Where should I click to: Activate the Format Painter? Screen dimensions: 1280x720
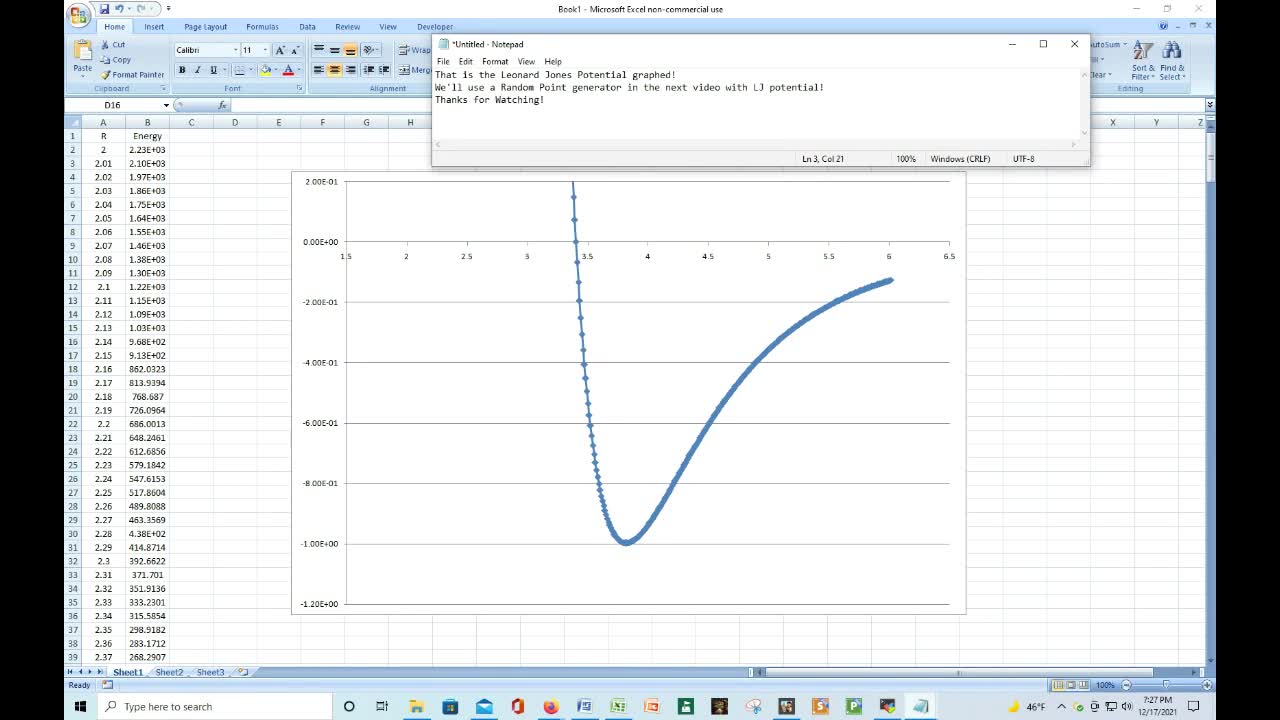coord(131,75)
